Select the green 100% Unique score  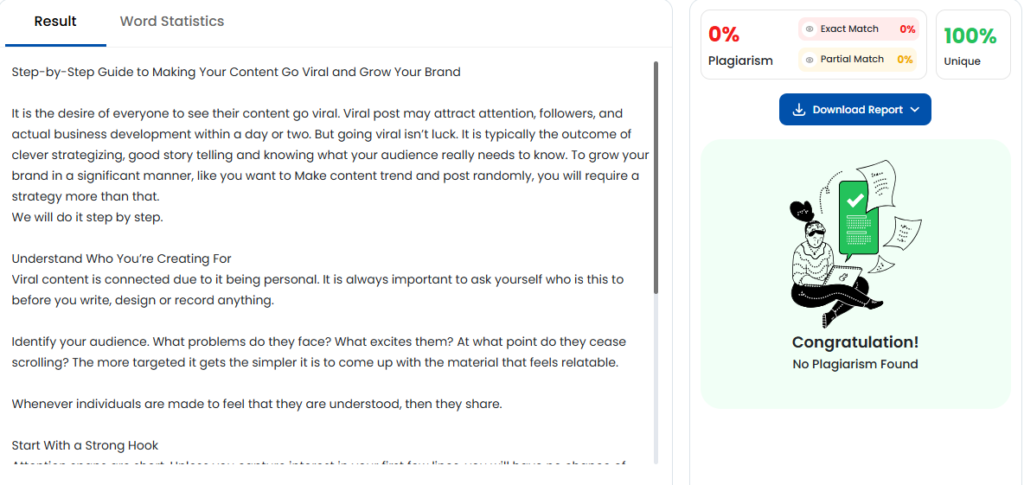click(x=970, y=36)
